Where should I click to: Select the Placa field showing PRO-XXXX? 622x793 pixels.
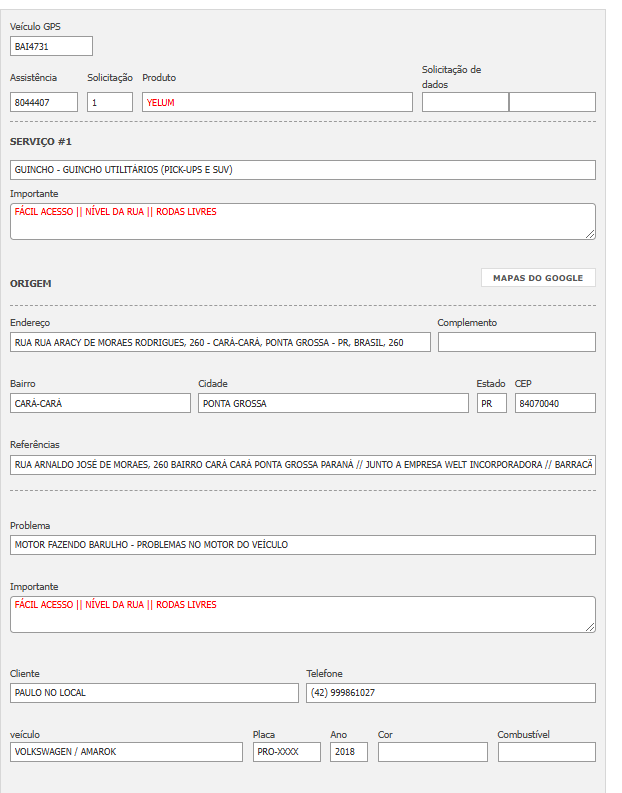[286, 752]
